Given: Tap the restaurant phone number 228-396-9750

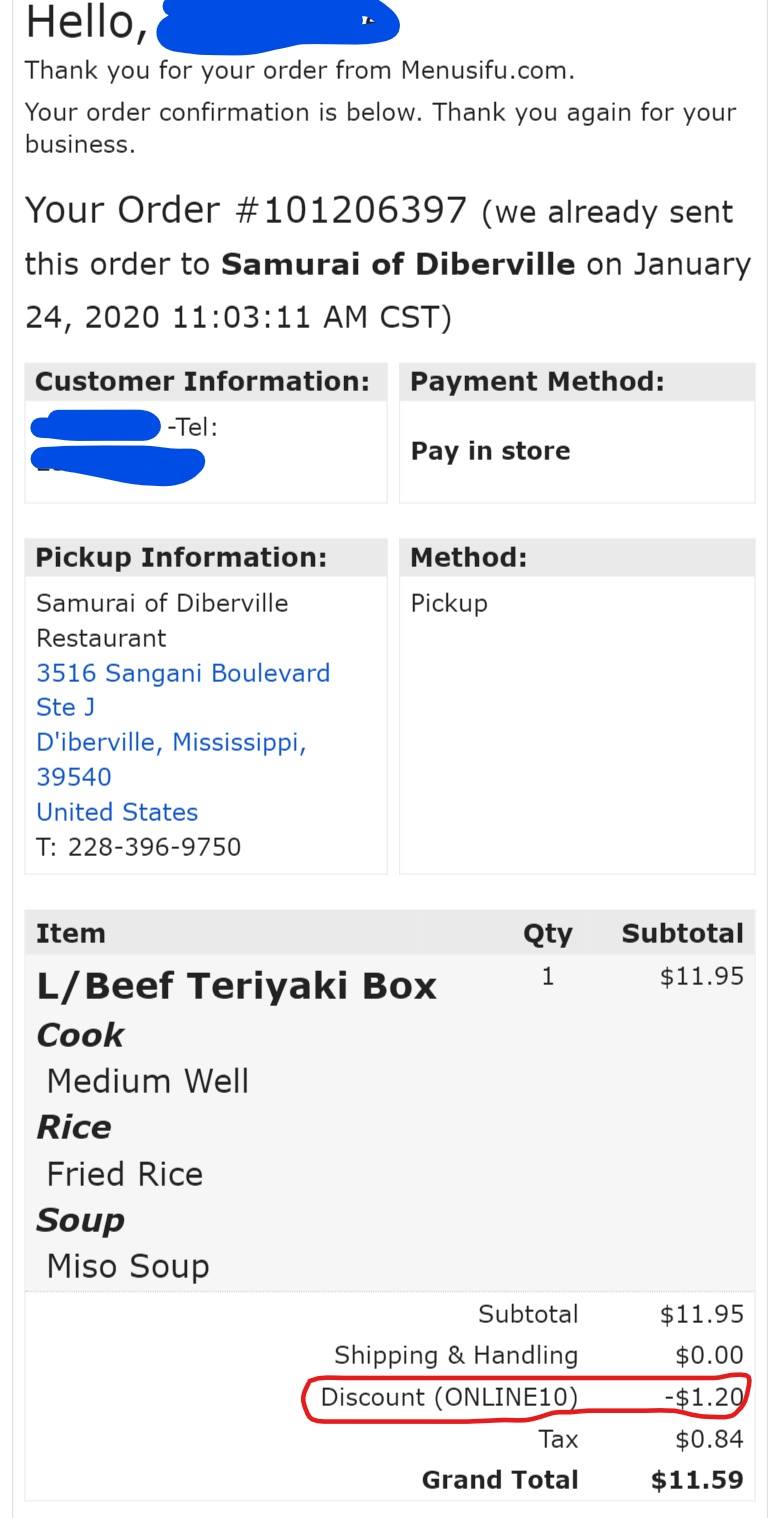Looking at the screenshot, I should coord(154,847).
